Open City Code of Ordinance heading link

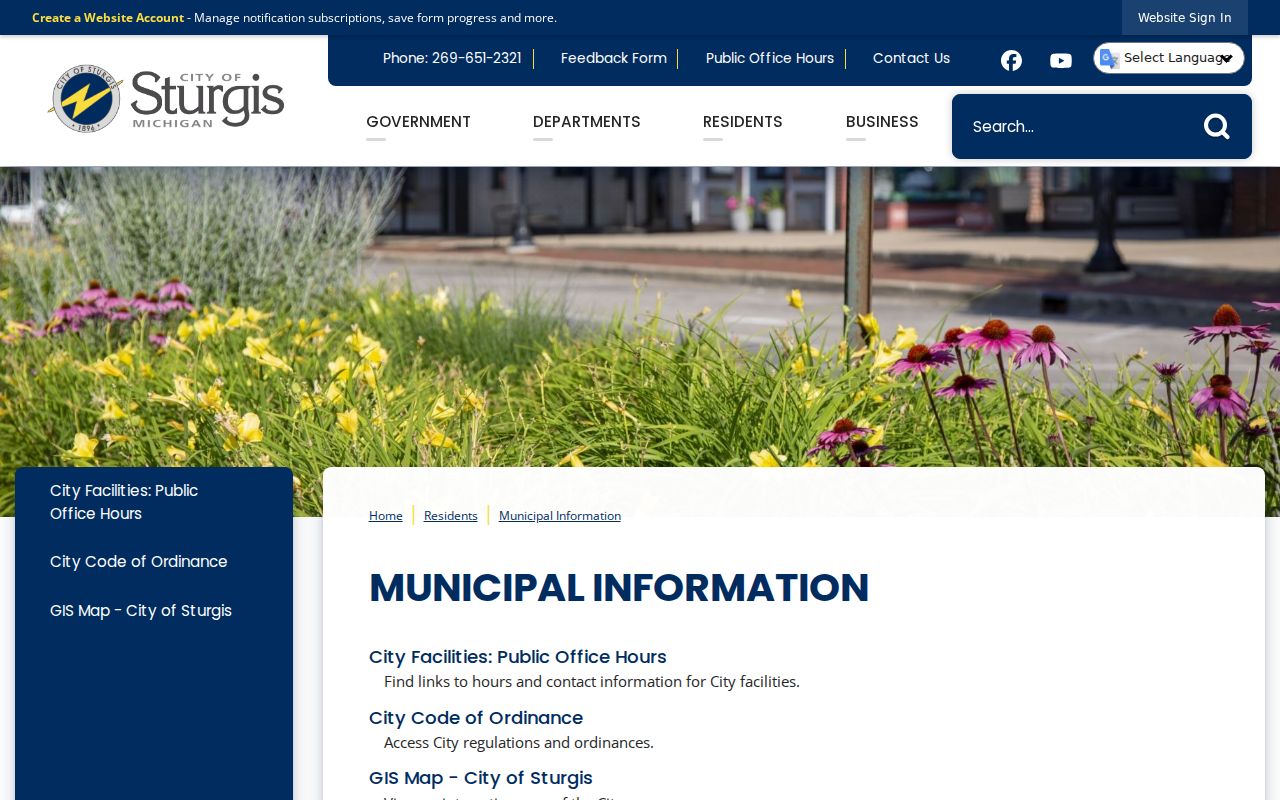tap(476, 718)
